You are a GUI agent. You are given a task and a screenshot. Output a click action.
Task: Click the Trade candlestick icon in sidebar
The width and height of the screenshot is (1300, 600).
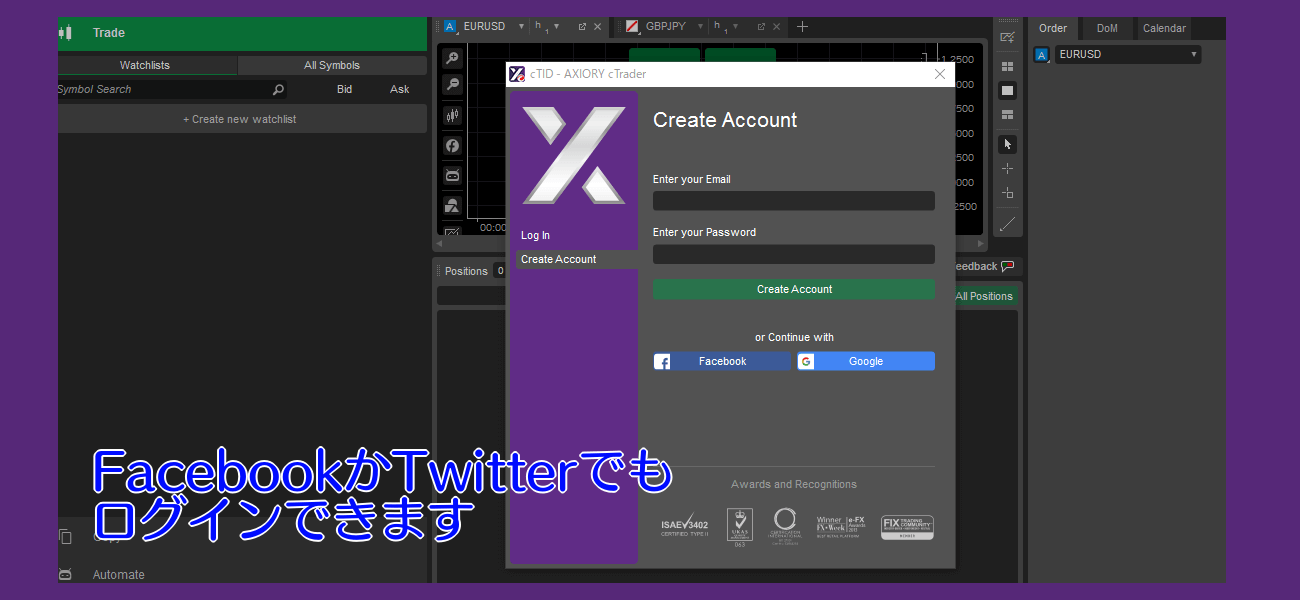pyautogui.click(x=66, y=33)
